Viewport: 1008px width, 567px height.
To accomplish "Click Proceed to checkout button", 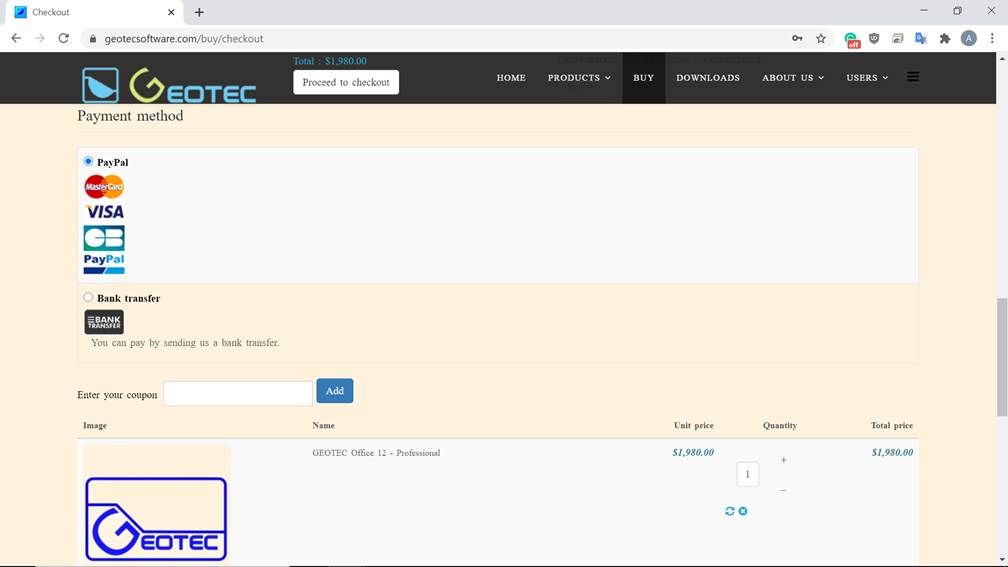I will click(346, 82).
